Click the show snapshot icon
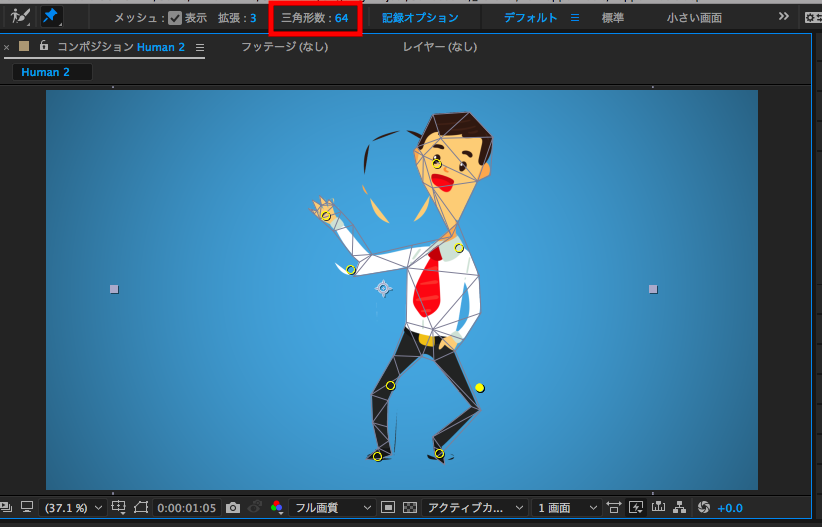Image resolution: width=822 pixels, height=527 pixels. pos(255,507)
